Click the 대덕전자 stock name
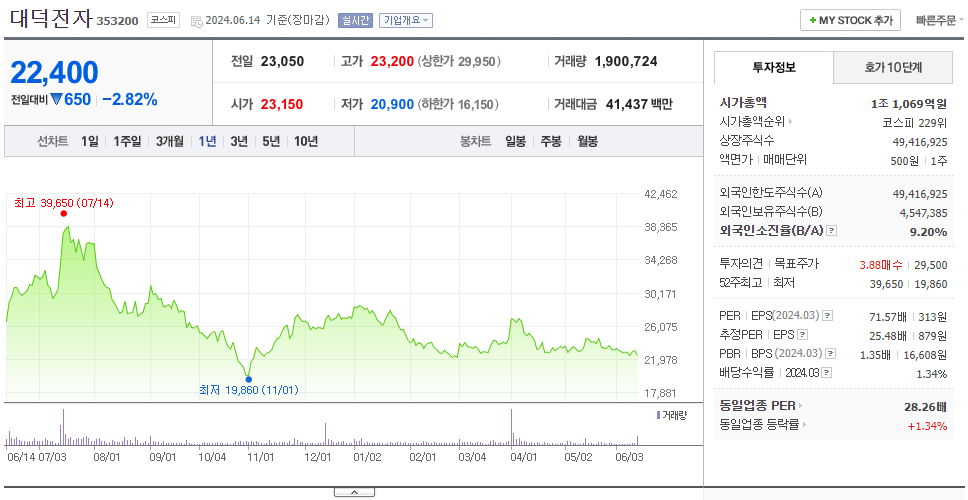The image size is (968, 500). tap(51, 18)
